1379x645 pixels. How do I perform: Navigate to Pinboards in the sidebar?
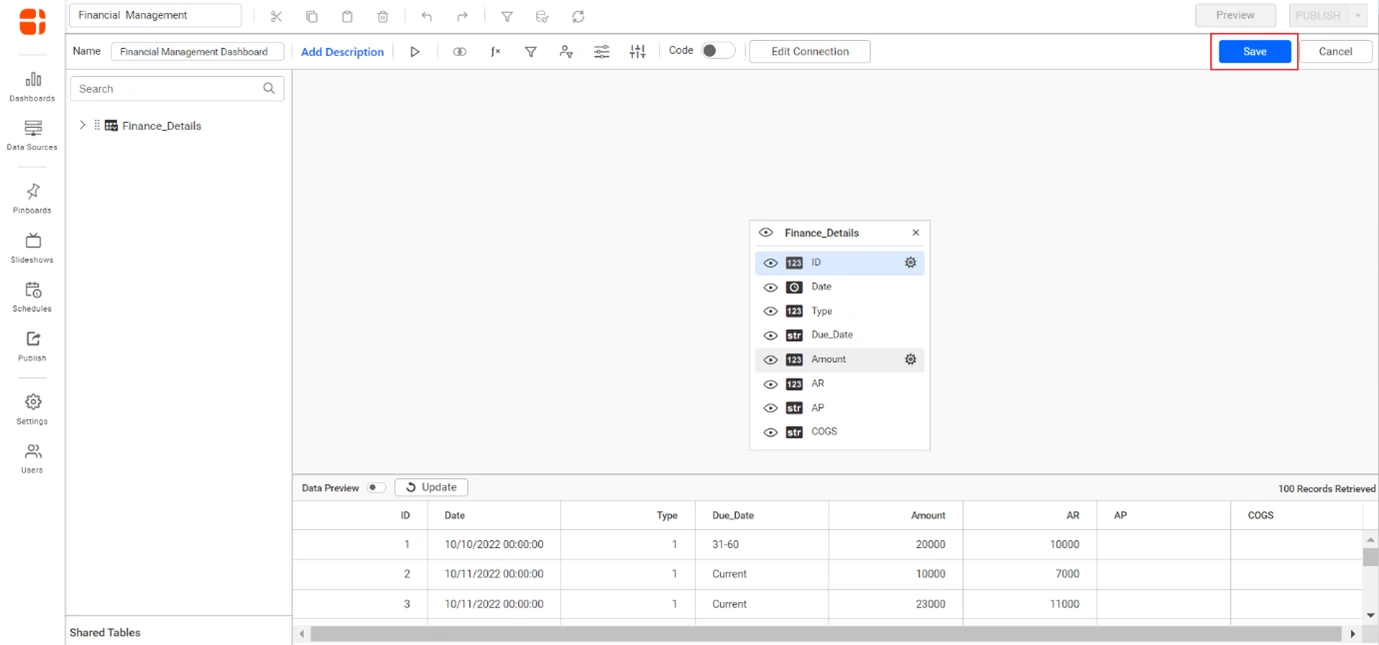tap(31, 193)
